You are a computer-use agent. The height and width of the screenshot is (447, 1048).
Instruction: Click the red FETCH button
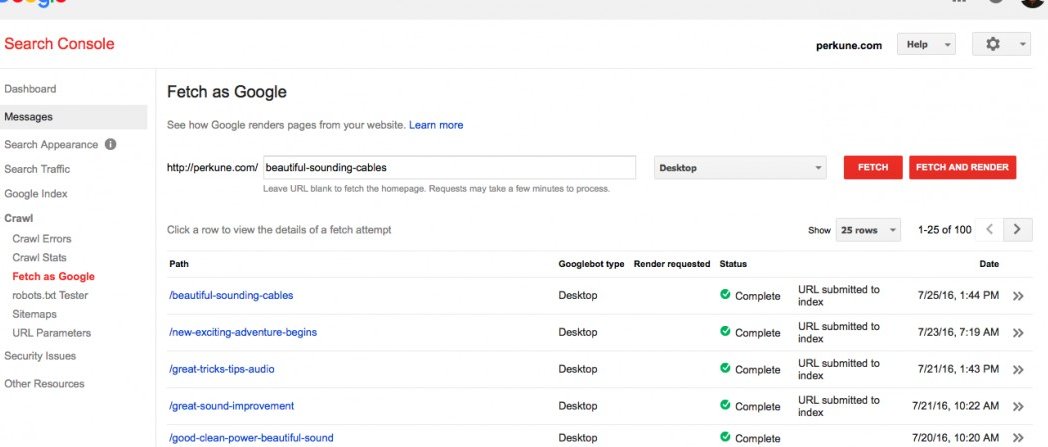coord(873,168)
